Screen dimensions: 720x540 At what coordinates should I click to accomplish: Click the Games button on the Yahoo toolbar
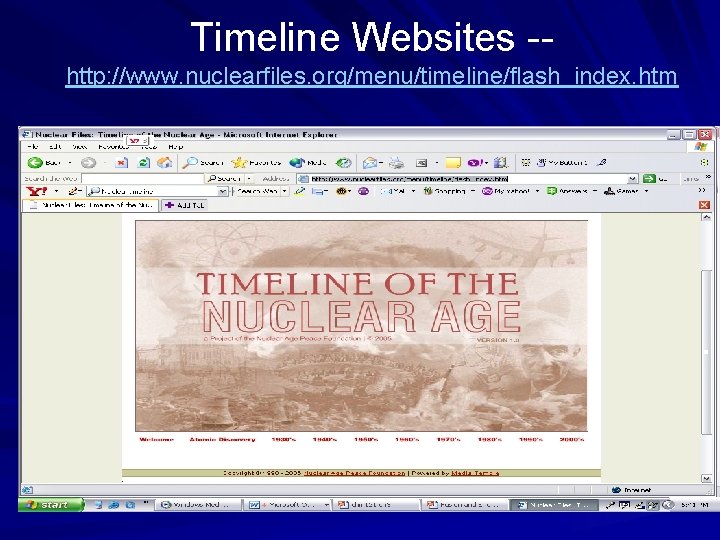(x=621, y=191)
